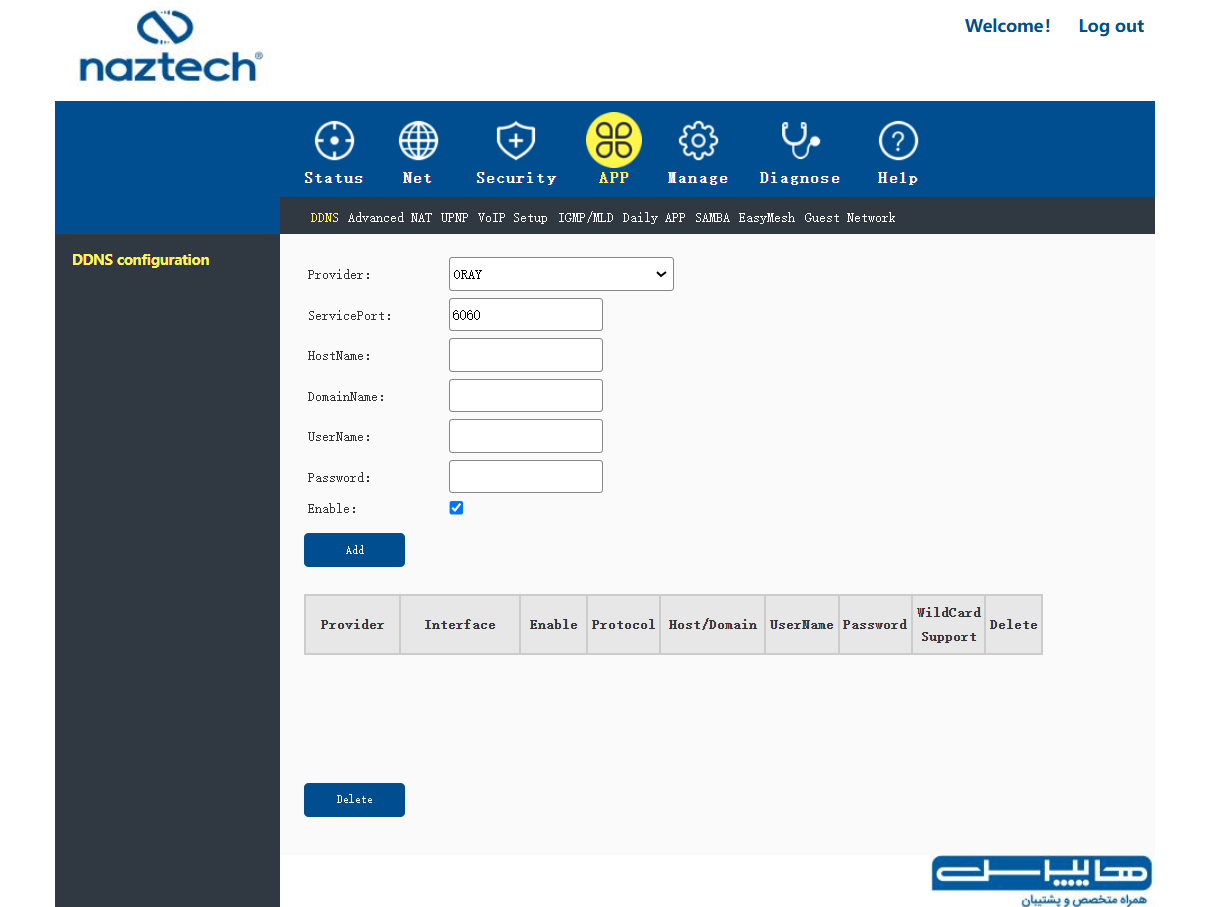This screenshot has width=1216, height=907.
Task: Focus the ServicePort field containing 6060
Action: click(x=526, y=314)
